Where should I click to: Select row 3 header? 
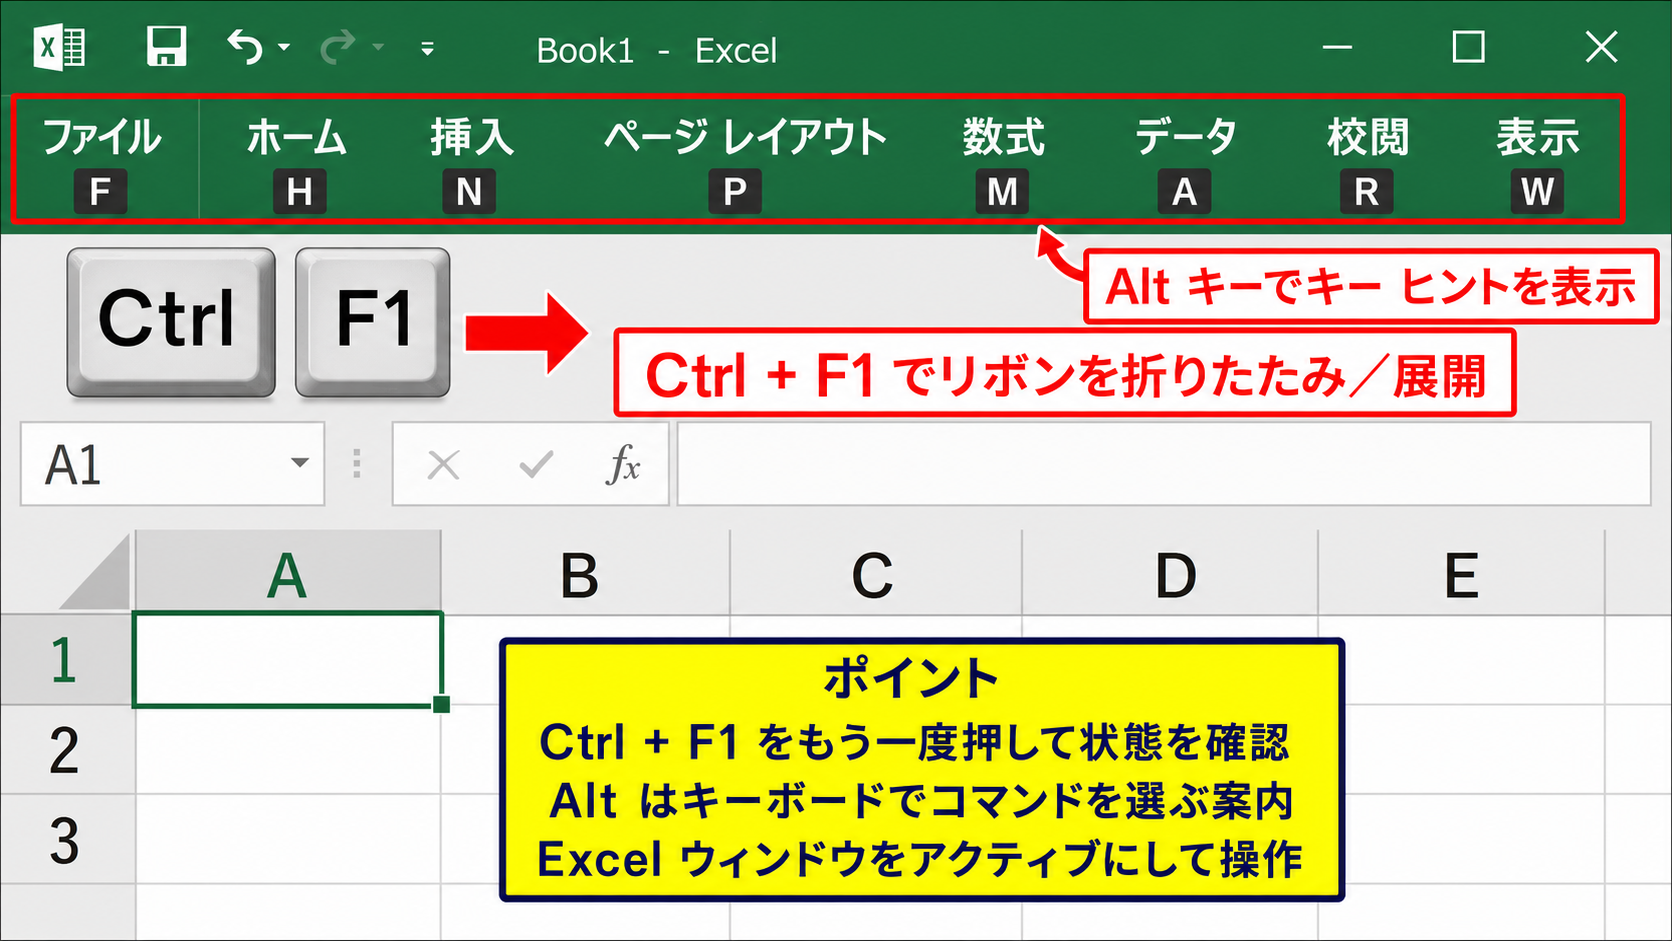click(66, 840)
